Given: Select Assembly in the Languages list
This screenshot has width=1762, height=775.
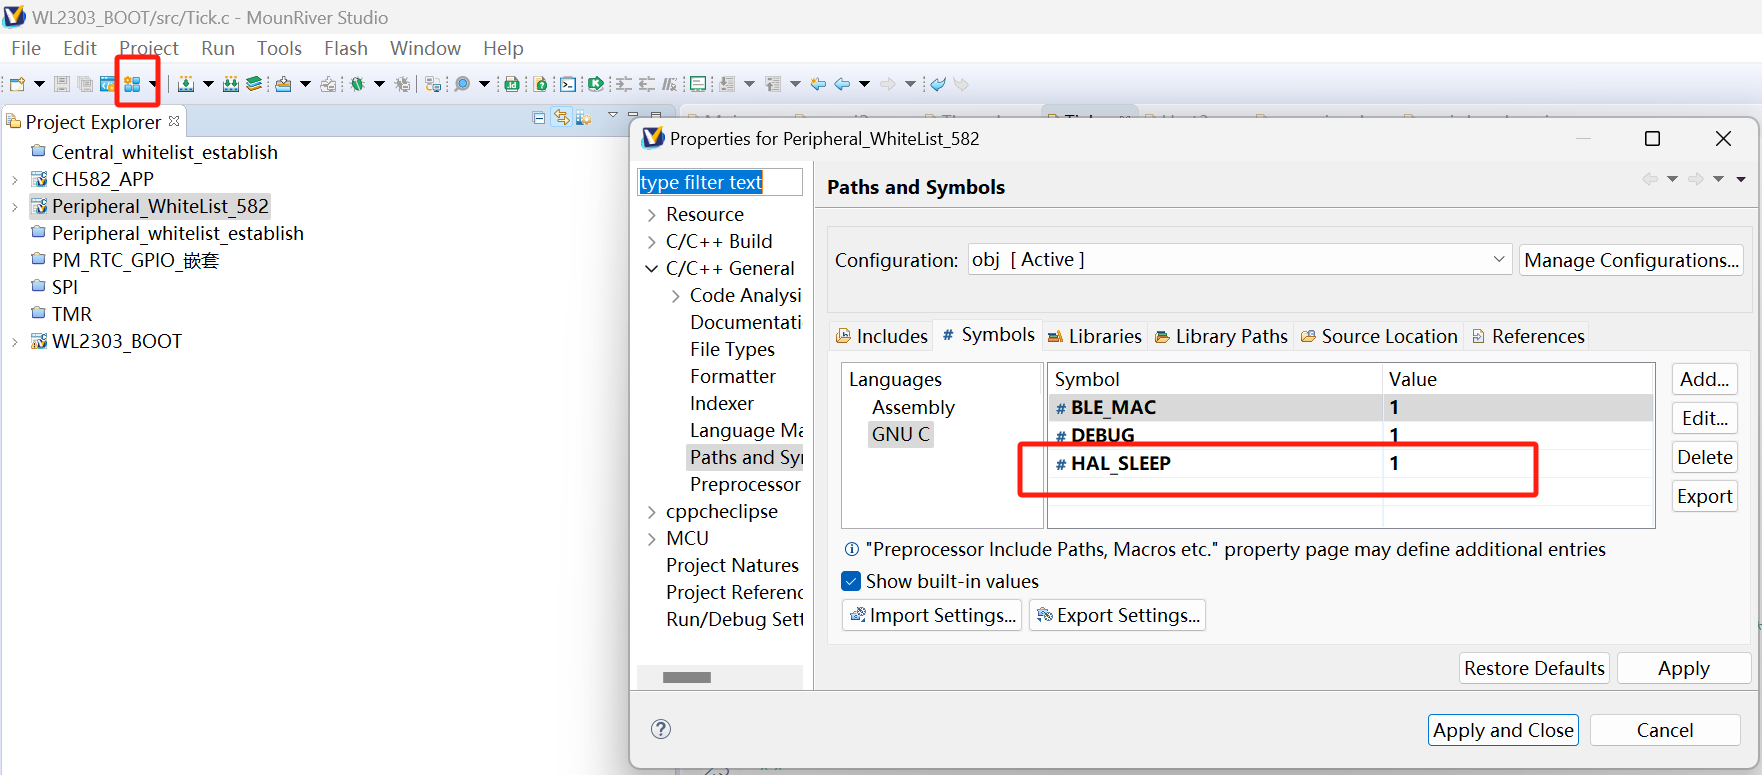Looking at the screenshot, I should [x=913, y=407].
